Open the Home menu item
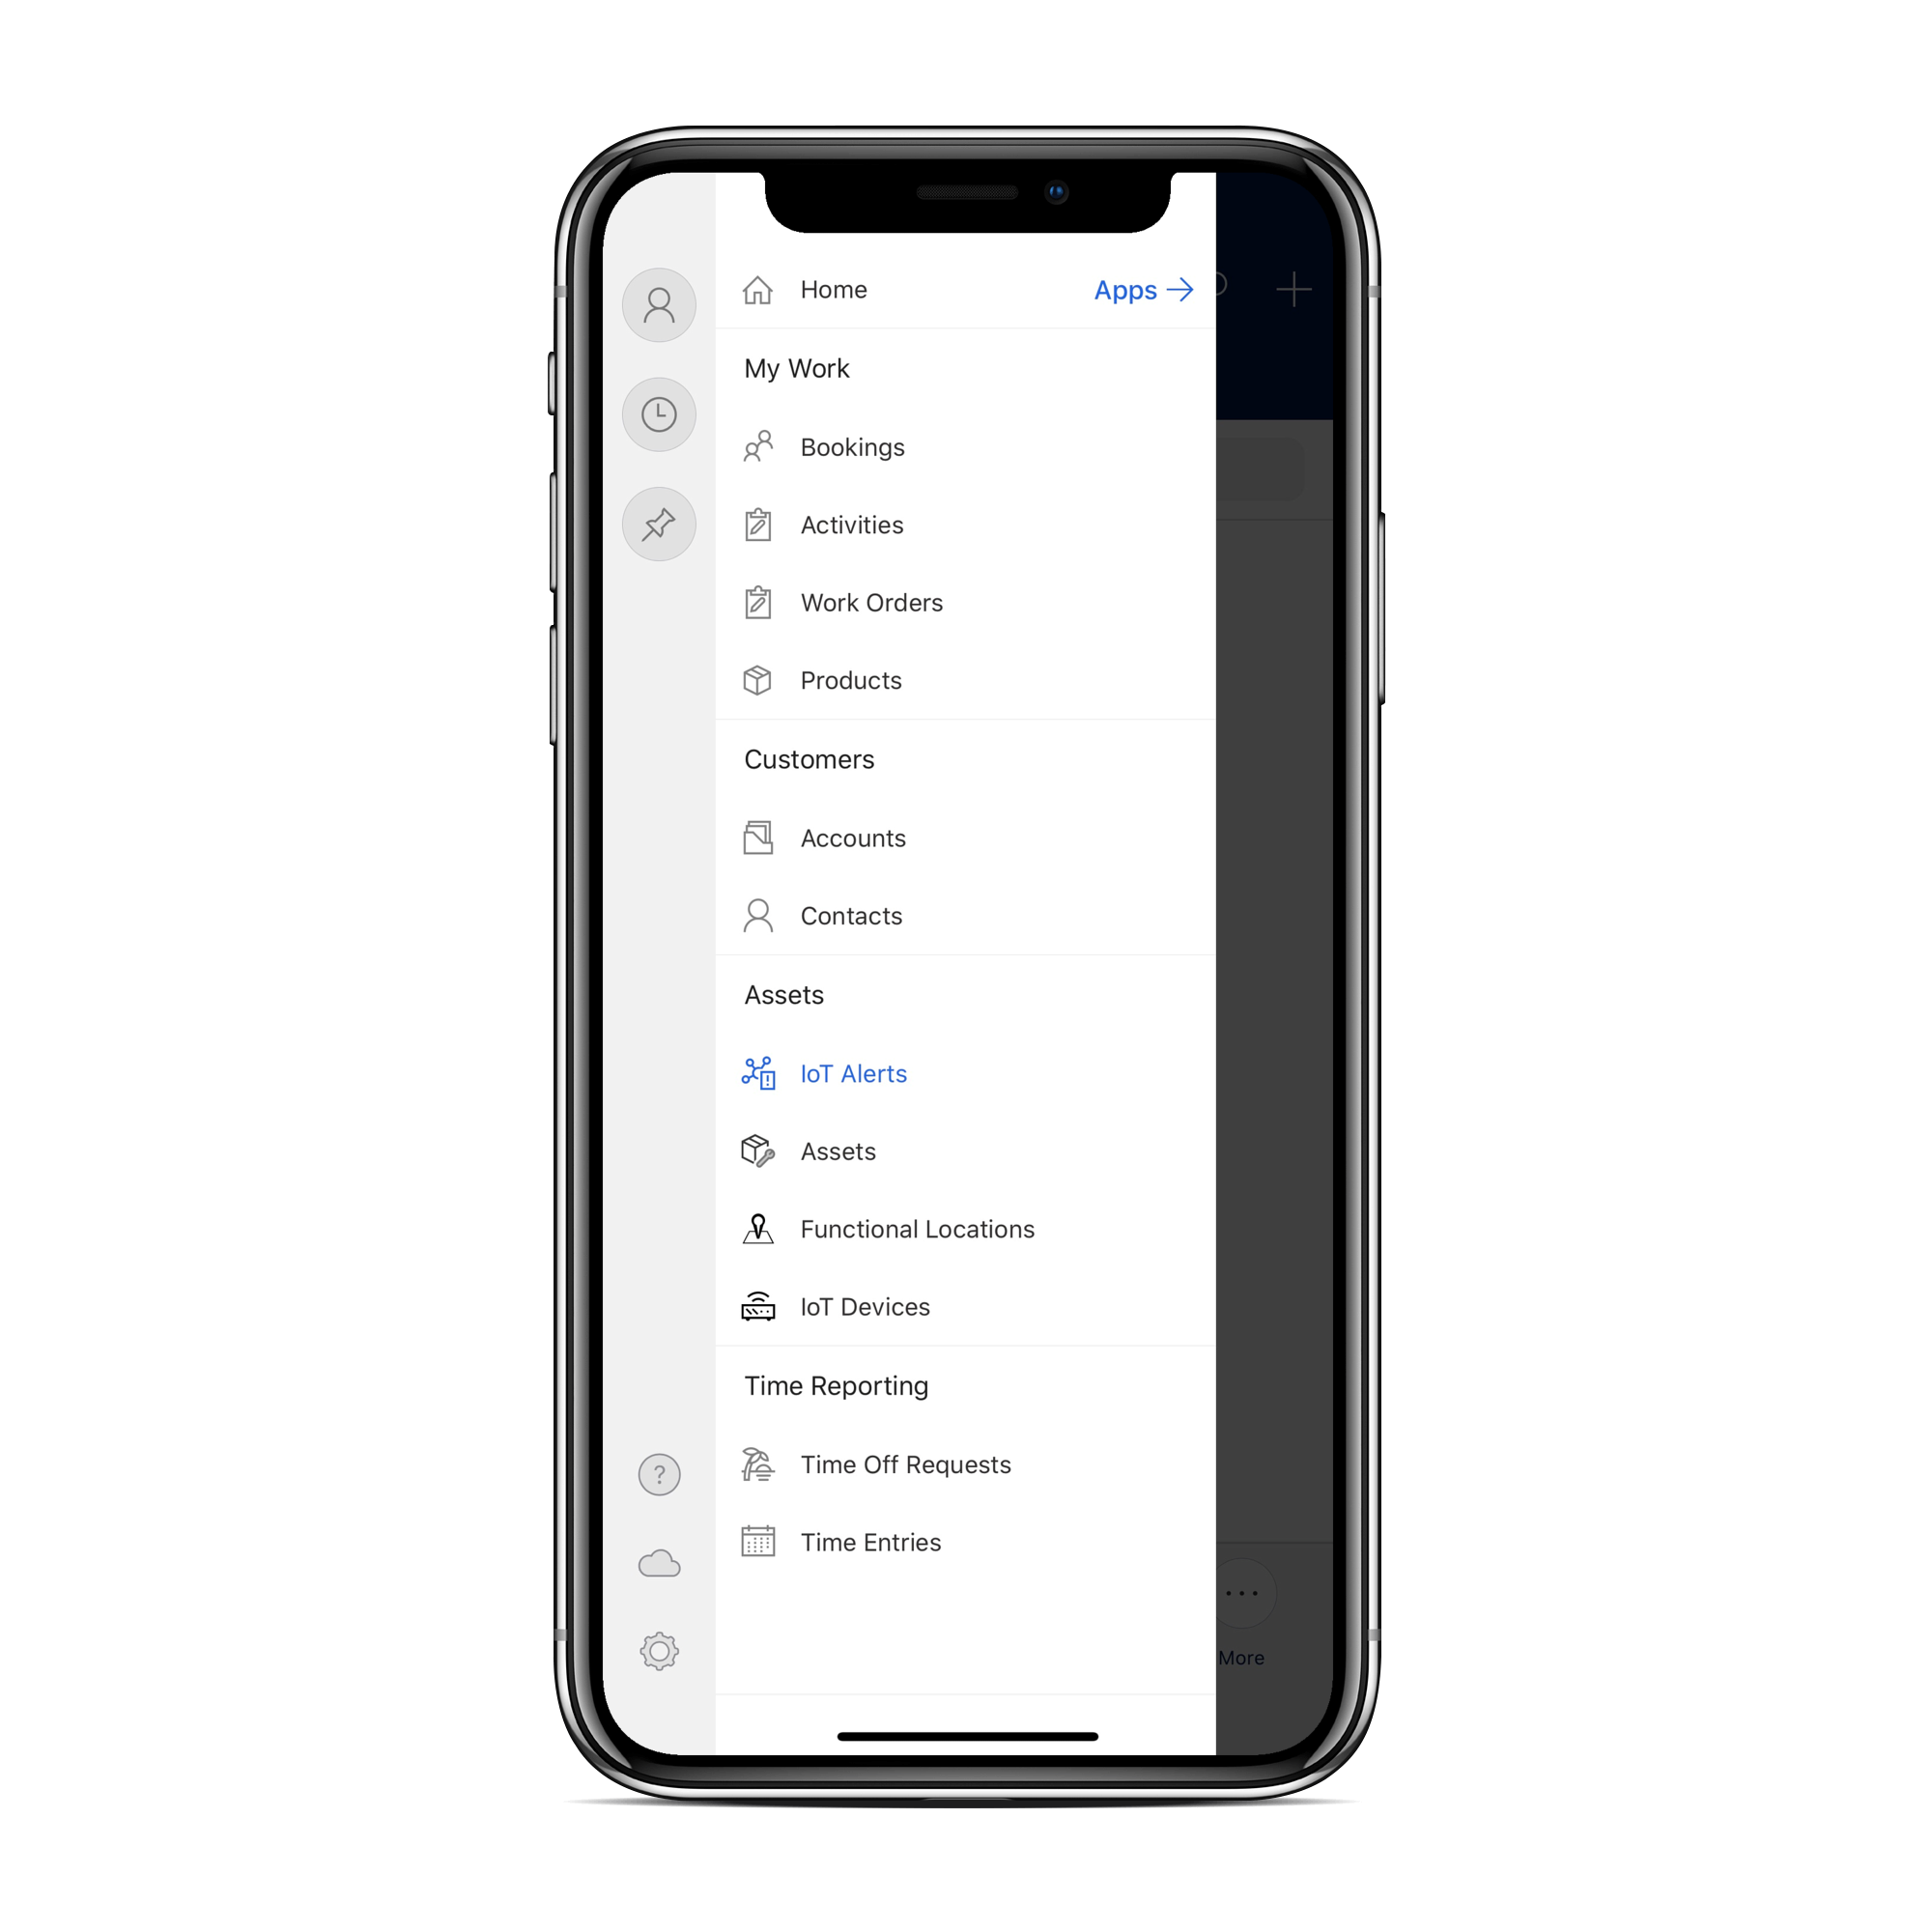The height and width of the screenshot is (1932, 1932). 832,290
